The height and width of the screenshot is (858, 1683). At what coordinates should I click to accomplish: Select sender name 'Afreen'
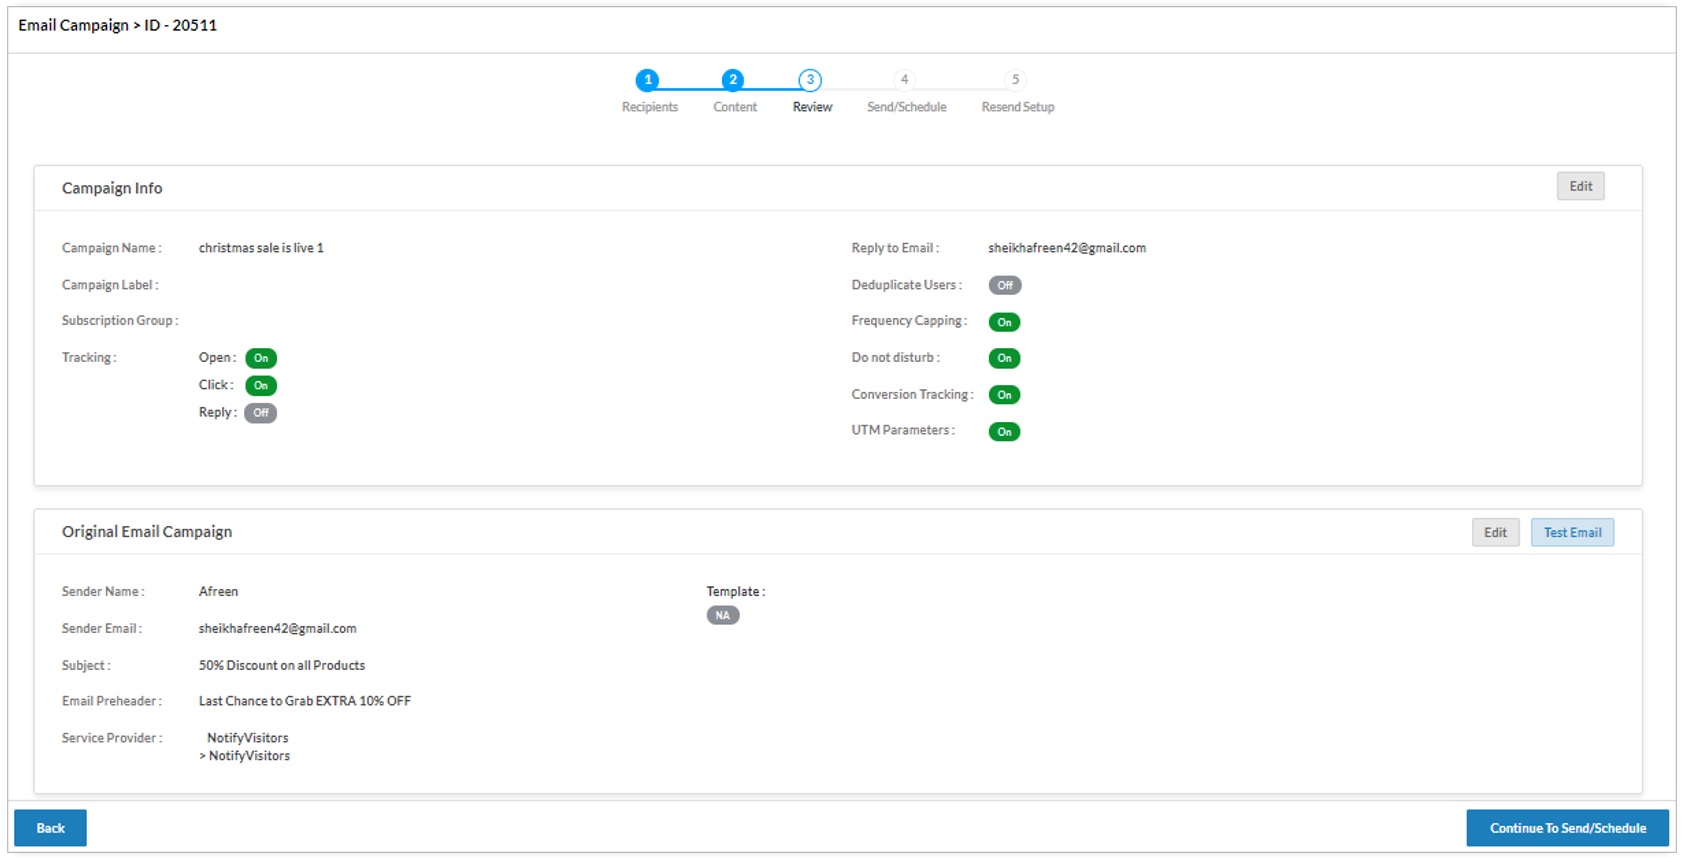(x=218, y=592)
